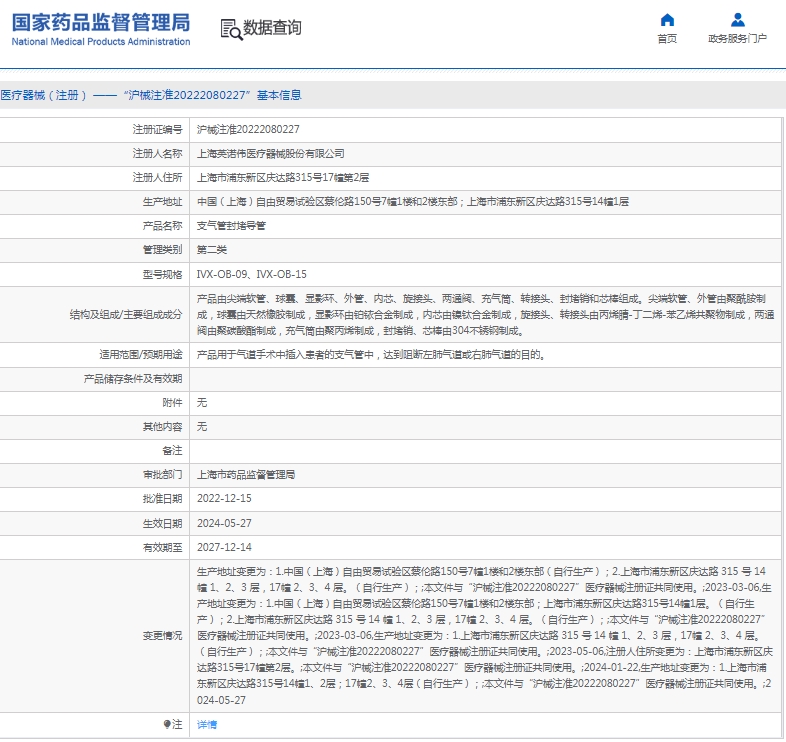Open the 详情 details link
This screenshot has width=786, height=742.
207,724
